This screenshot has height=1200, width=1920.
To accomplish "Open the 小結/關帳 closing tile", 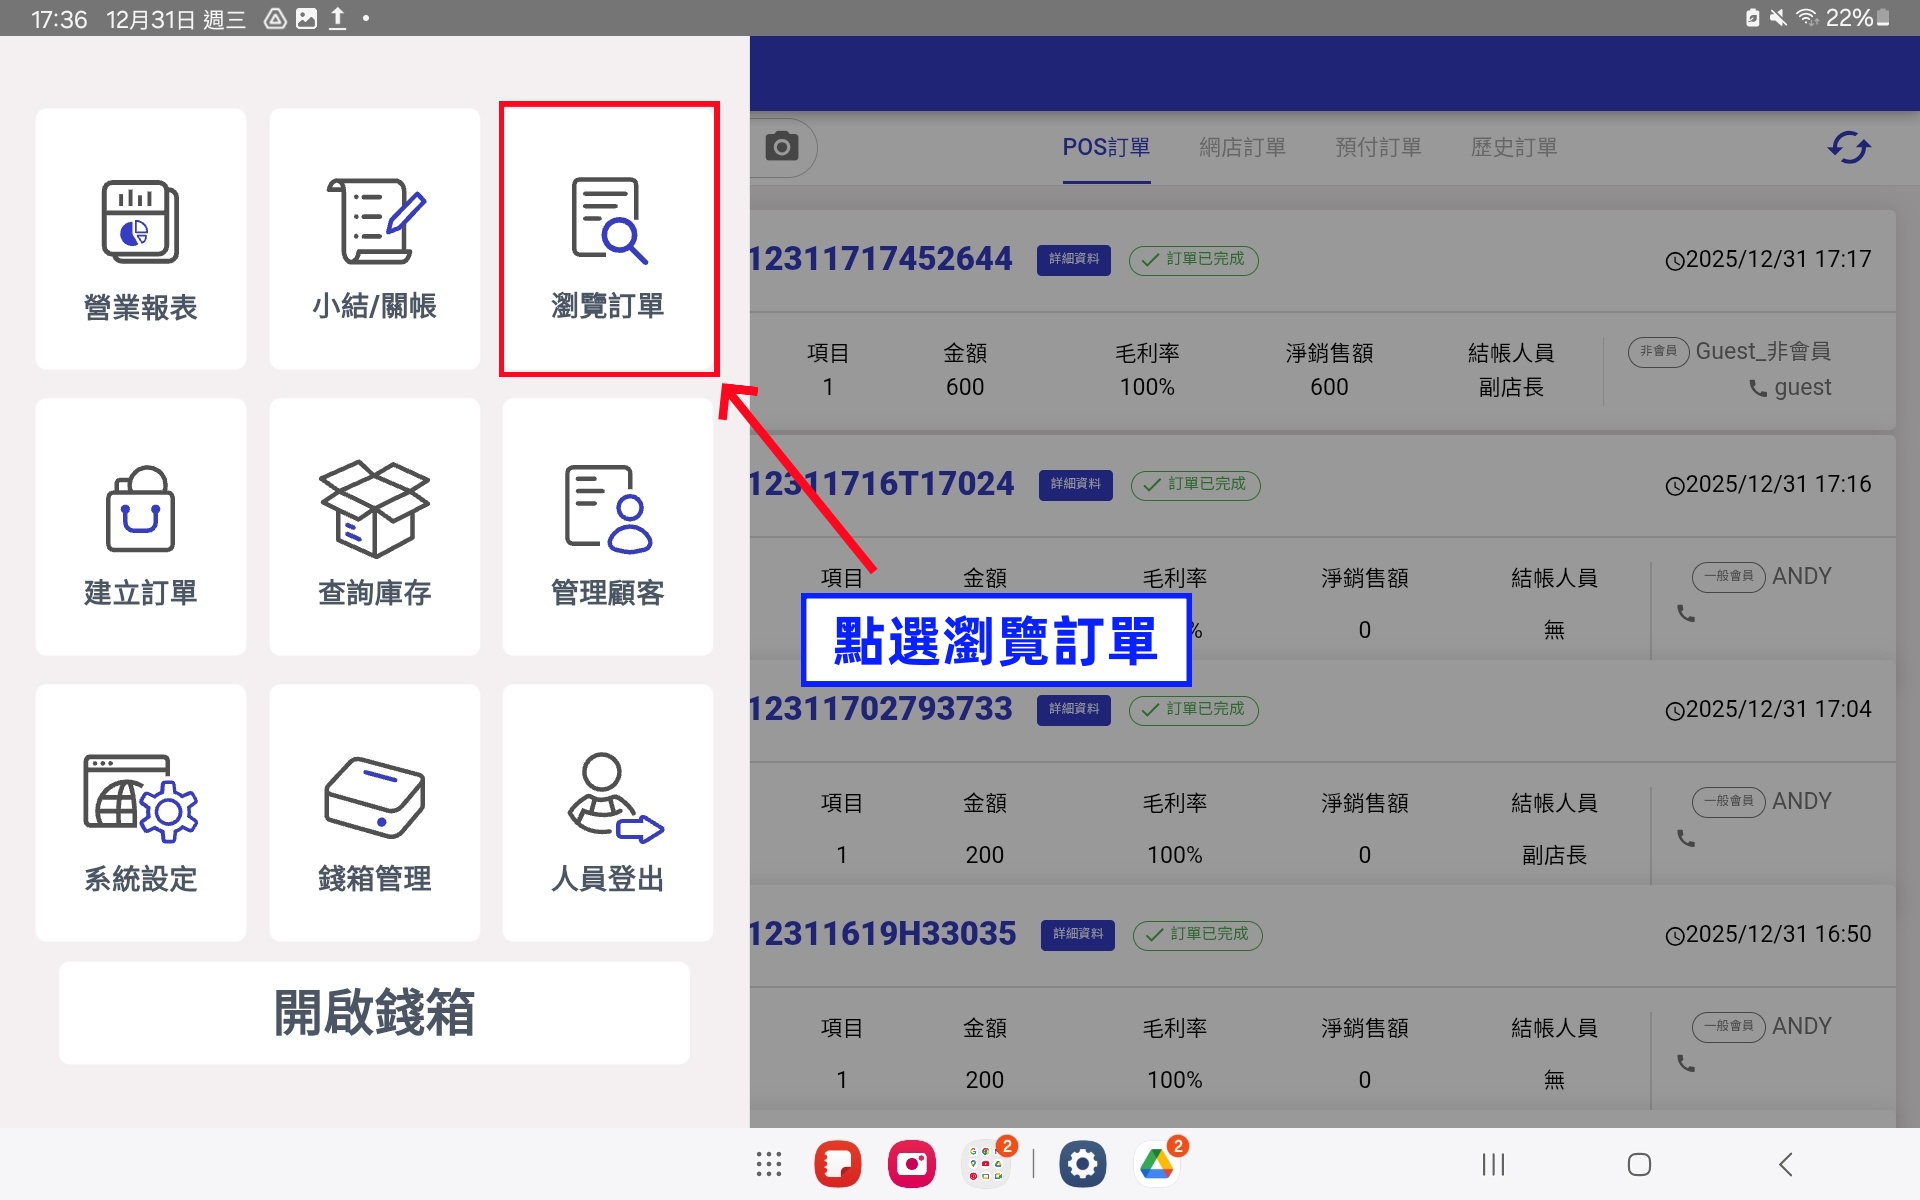I will pos(375,239).
